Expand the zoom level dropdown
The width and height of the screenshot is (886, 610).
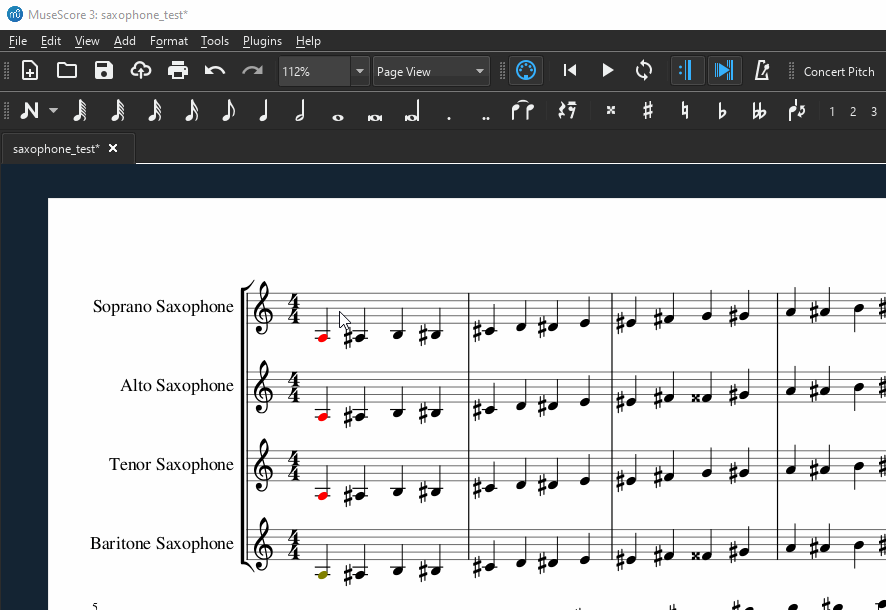point(360,72)
